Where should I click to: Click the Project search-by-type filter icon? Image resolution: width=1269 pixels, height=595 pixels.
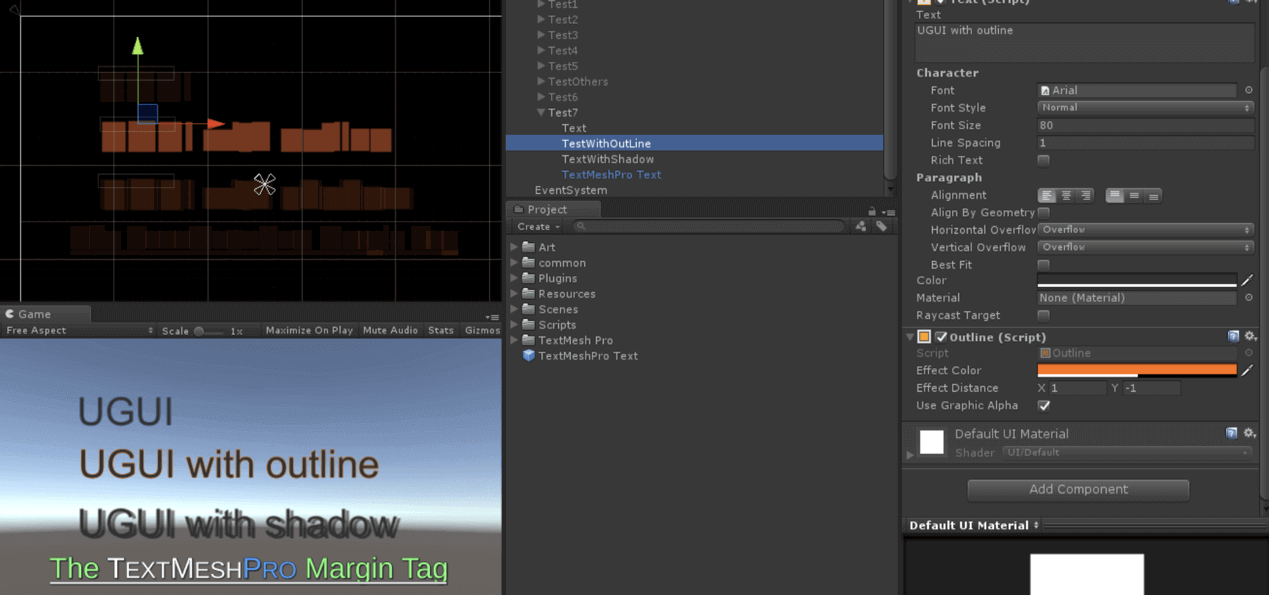coord(860,227)
